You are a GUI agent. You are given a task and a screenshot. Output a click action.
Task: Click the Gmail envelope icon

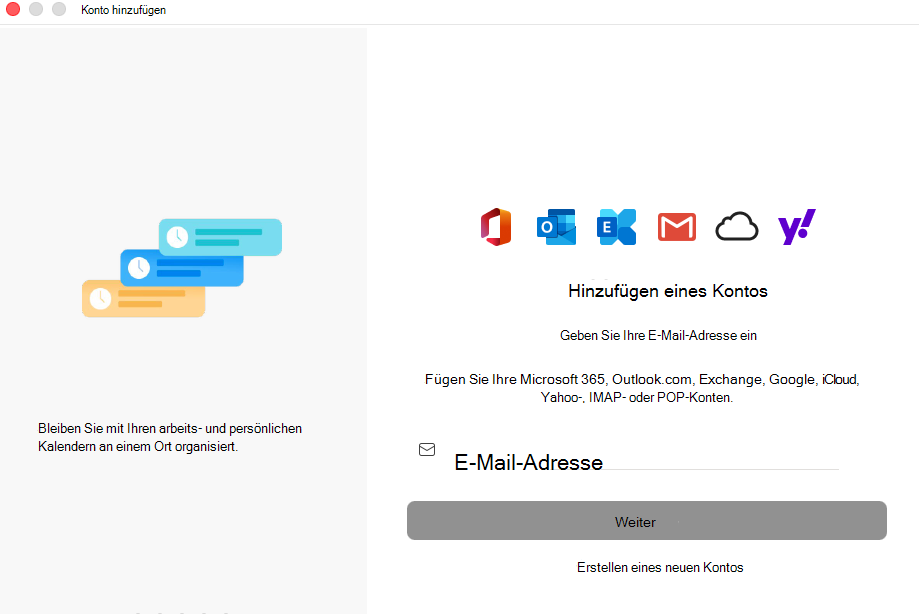[677, 227]
